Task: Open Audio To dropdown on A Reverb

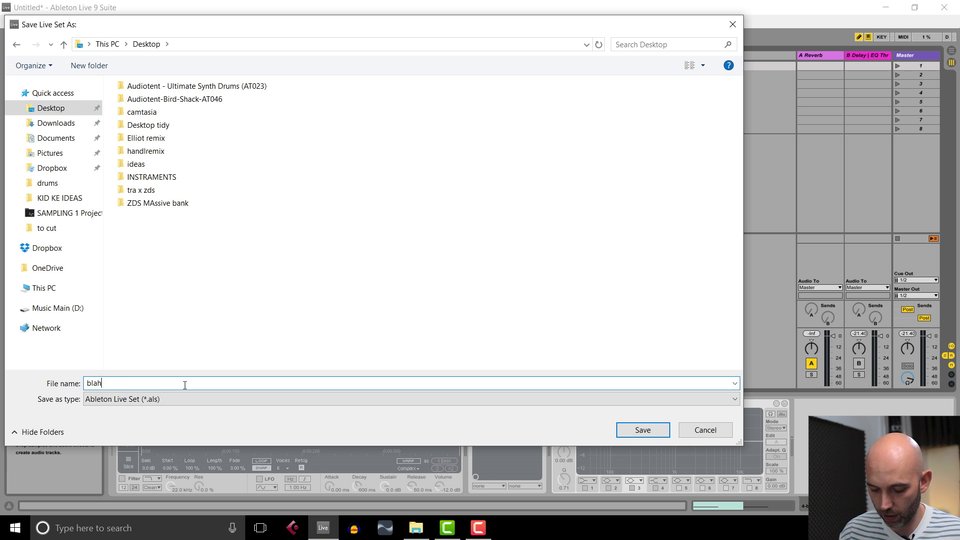Action: tap(820, 288)
